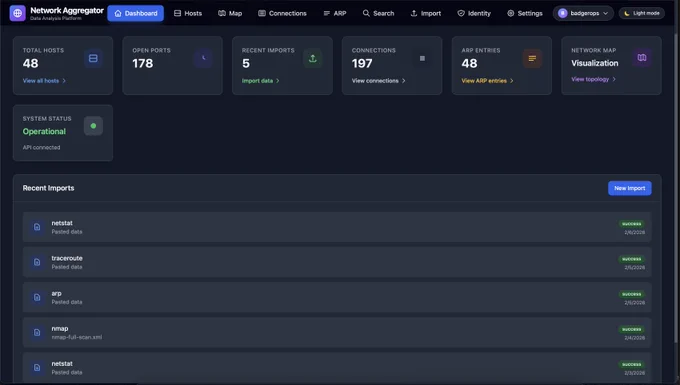Open the Dashboard tab
The image size is (680, 385).
click(x=136, y=13)
